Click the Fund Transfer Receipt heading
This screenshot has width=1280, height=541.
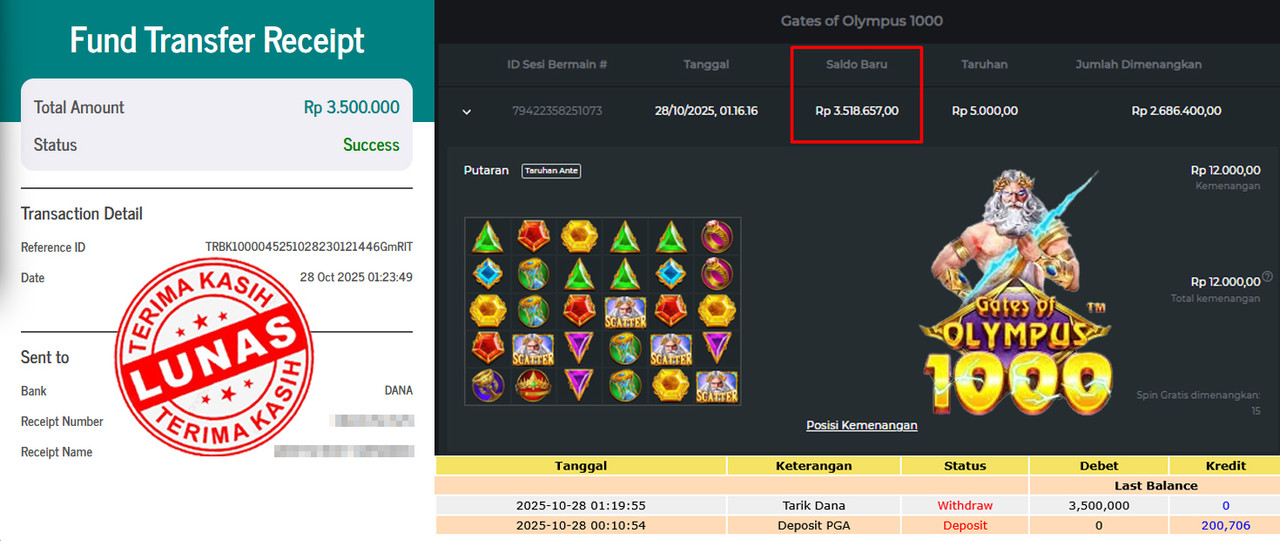point(217,40)
